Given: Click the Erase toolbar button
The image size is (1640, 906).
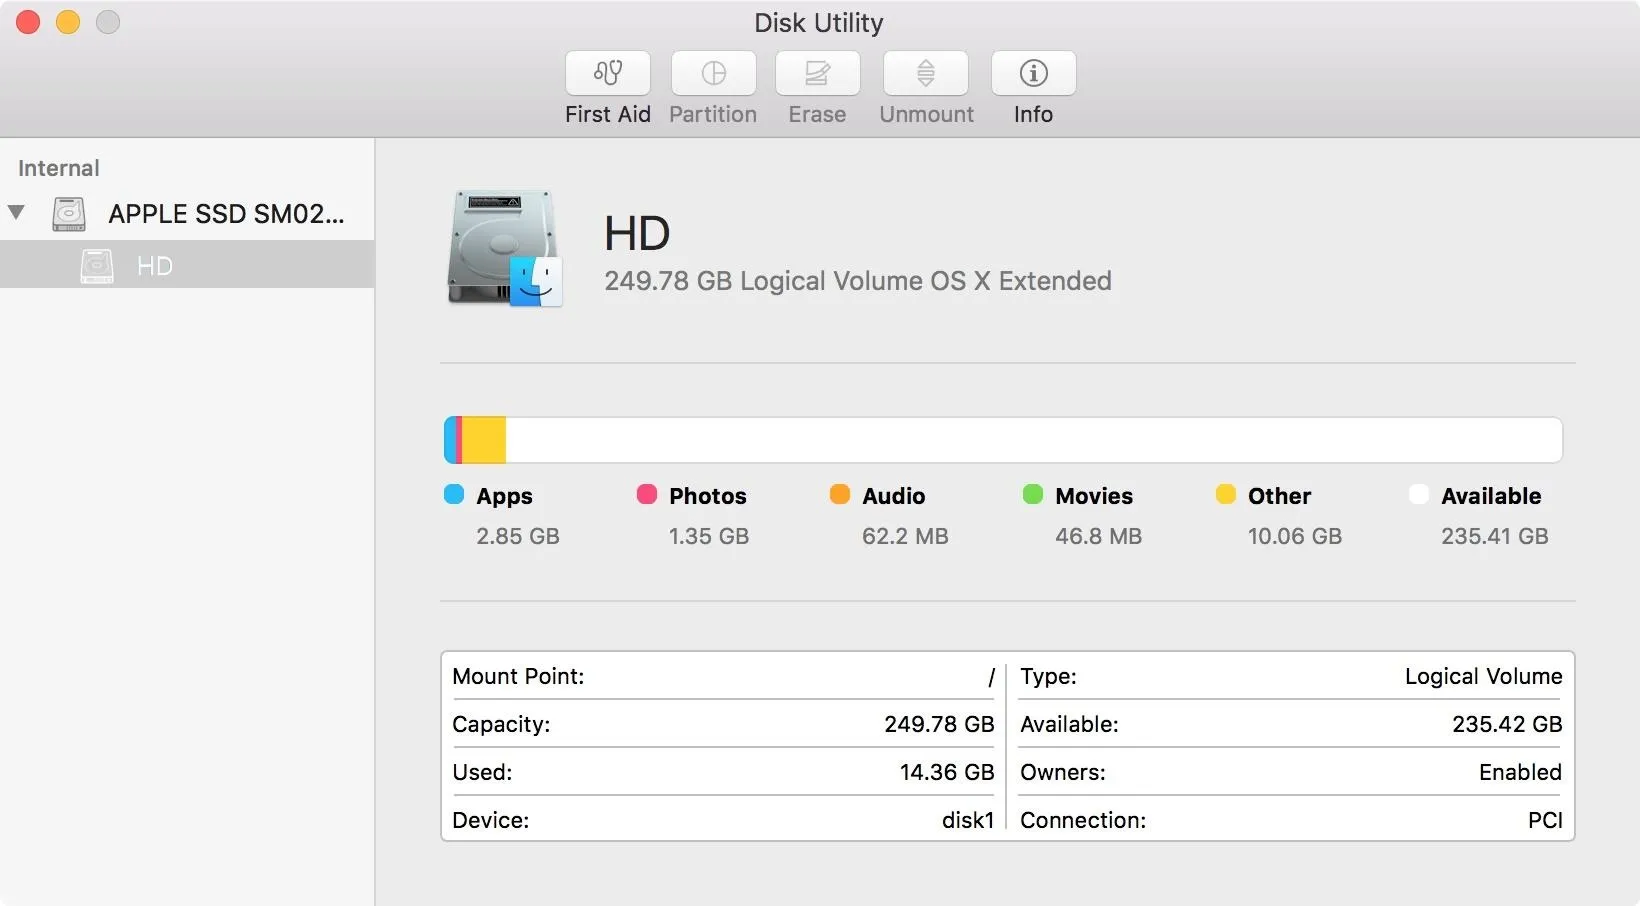Looking at the screenshot, I should coord(818,74).
